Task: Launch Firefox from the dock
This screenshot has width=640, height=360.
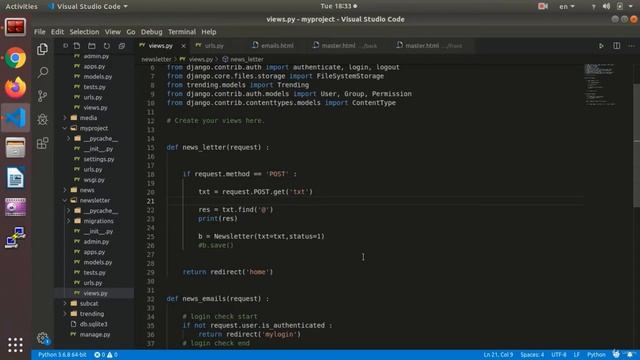Action: coord(16,87)
